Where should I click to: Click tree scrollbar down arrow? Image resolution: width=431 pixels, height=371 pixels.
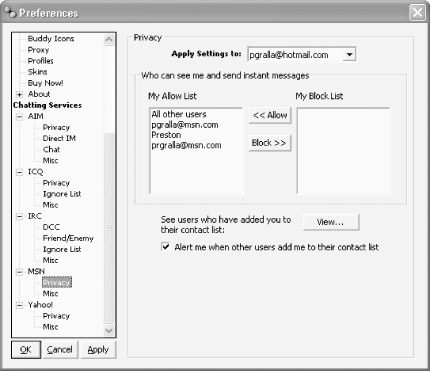point(109,331)
